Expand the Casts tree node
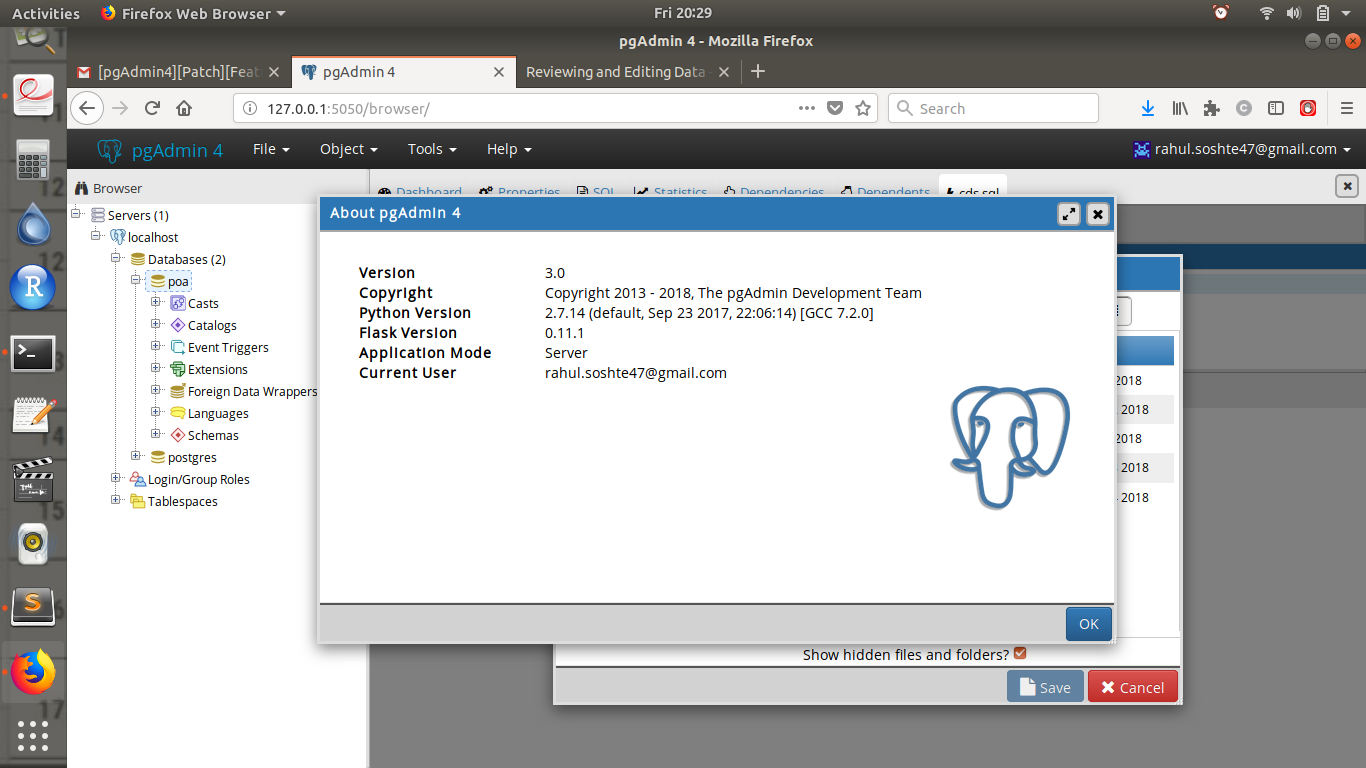 (156, 303)
